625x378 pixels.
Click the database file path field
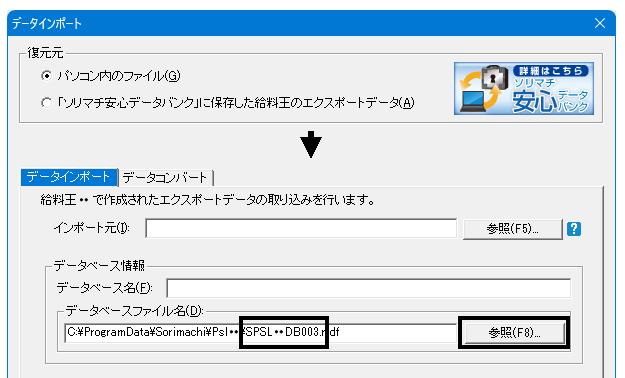tap(261, 333)
